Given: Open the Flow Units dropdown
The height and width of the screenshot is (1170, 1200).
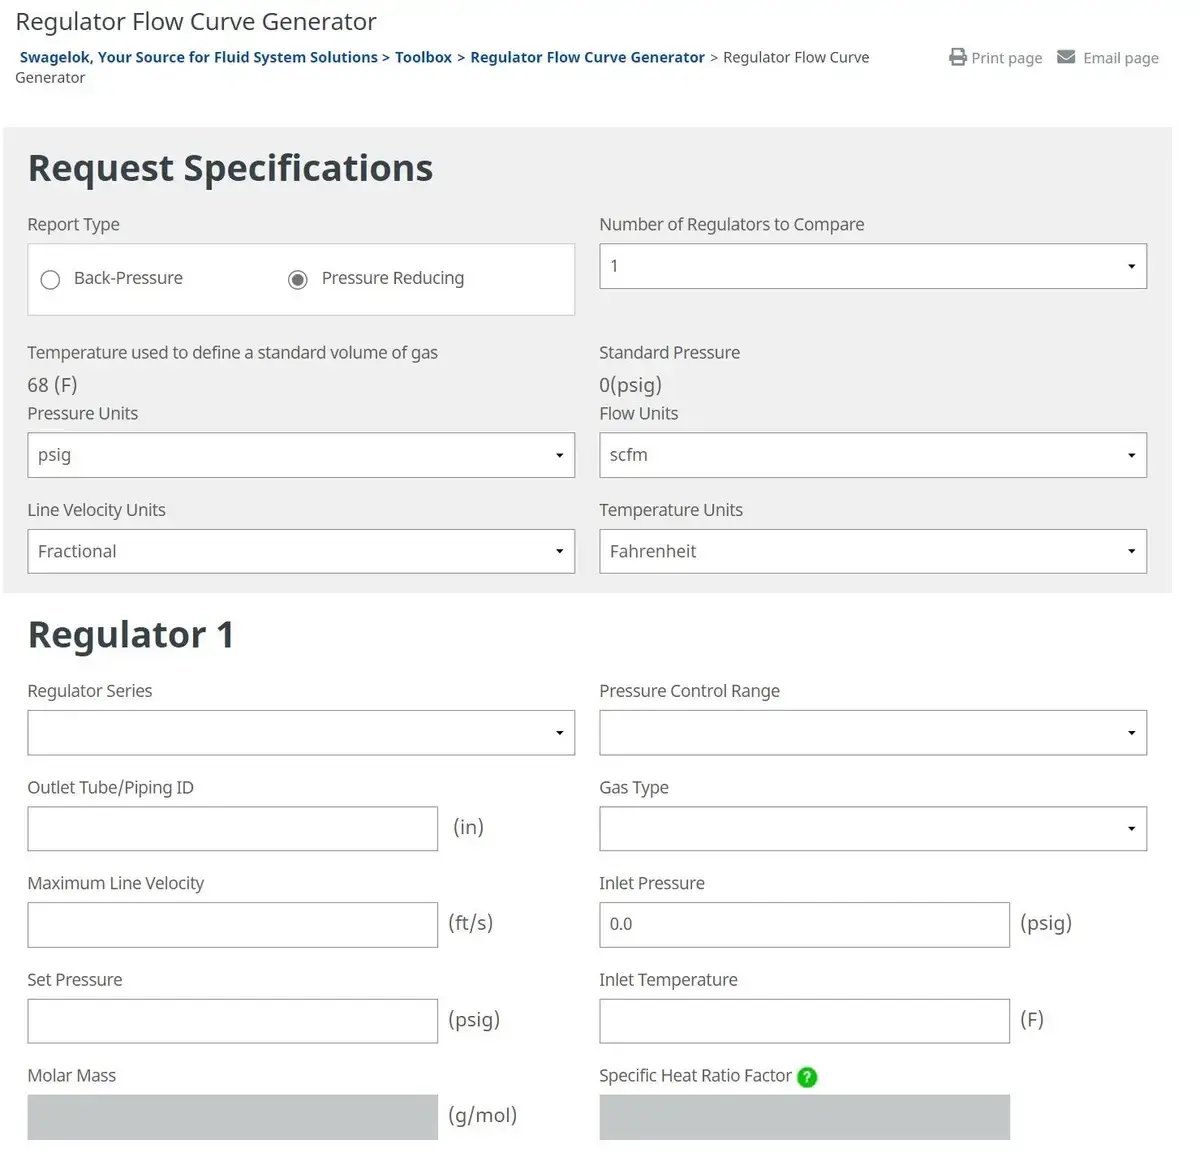Looking at the screenshot, I should coord(1131,455).
